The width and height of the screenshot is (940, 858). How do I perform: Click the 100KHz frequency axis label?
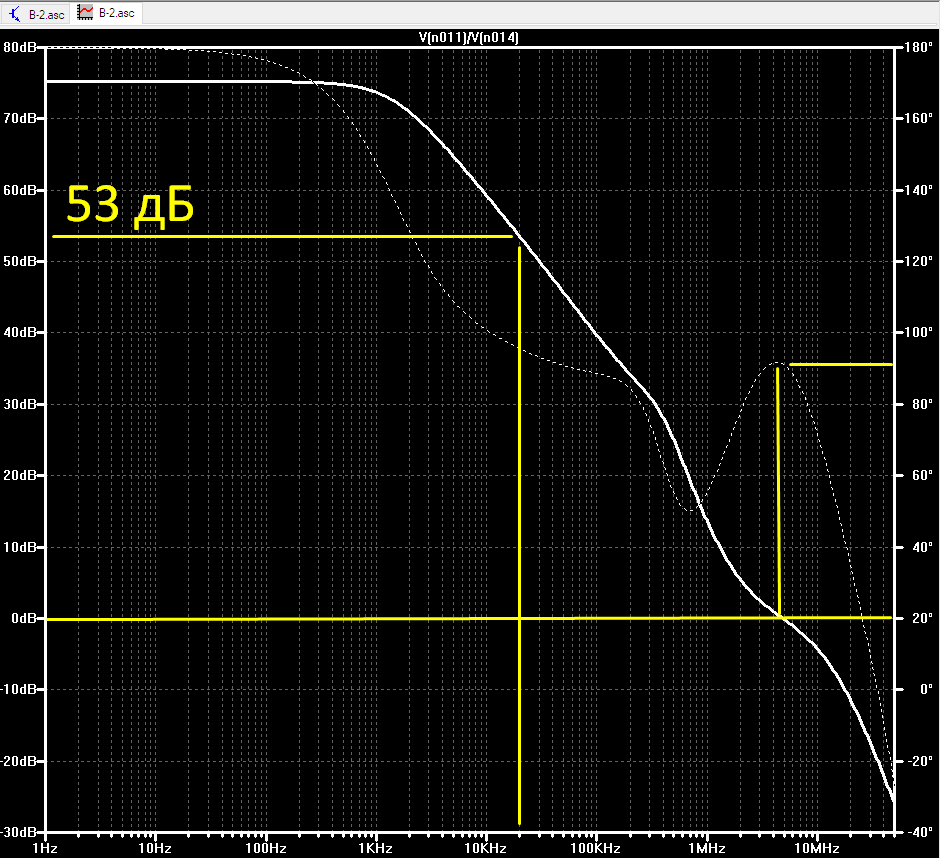point(595,848)
